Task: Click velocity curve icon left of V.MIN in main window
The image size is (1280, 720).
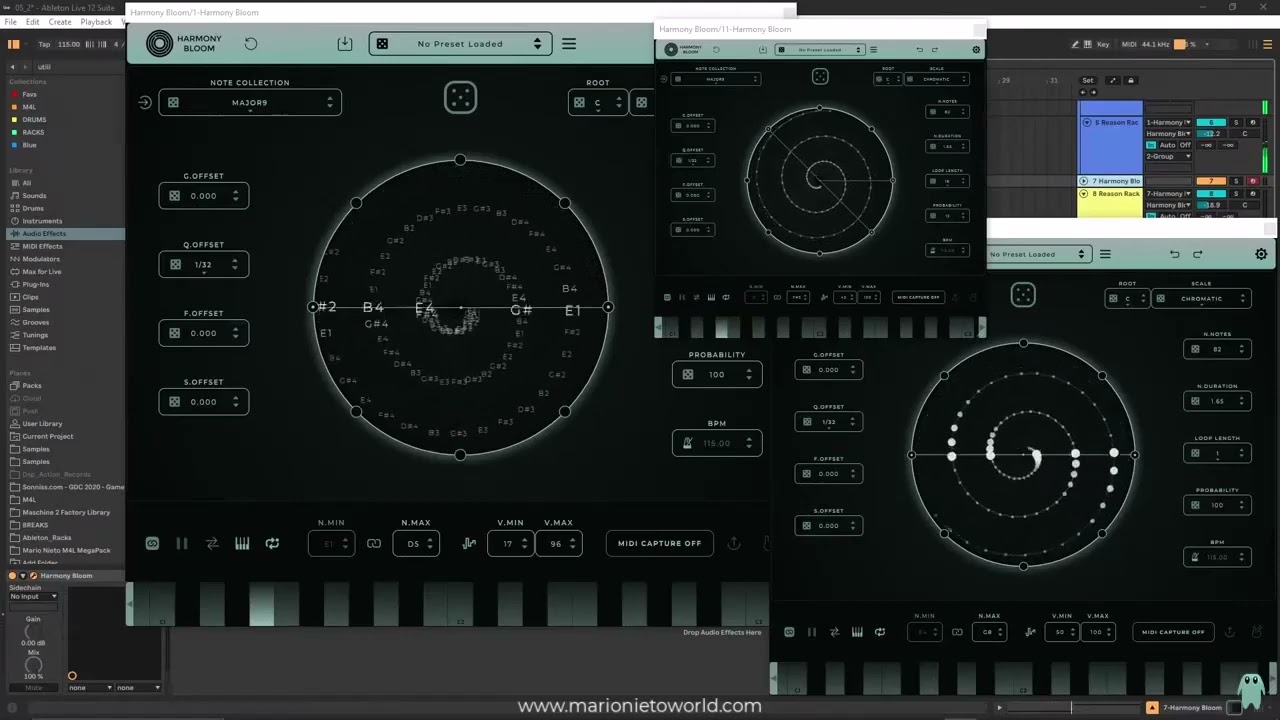Action: 469,543
